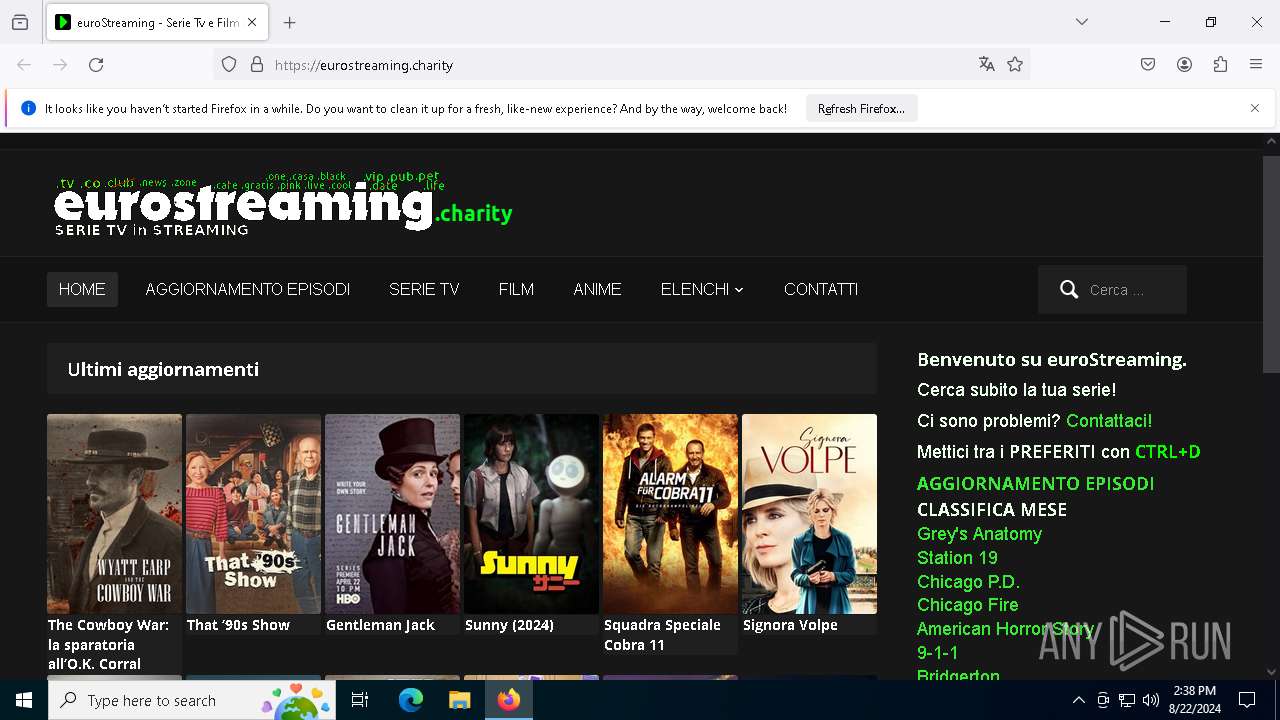
Task: Open 9-1-1 series link
Action: 938,653
